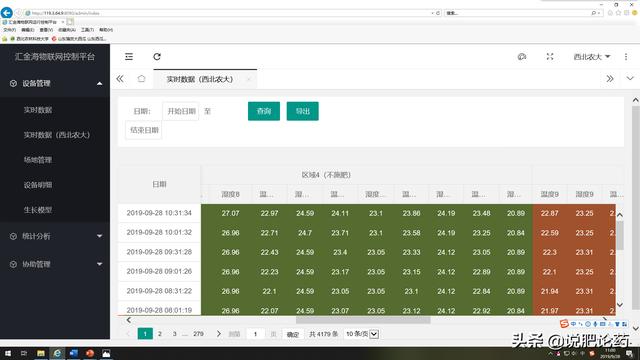Open the blue app icon on taskbar

point(73,353)
